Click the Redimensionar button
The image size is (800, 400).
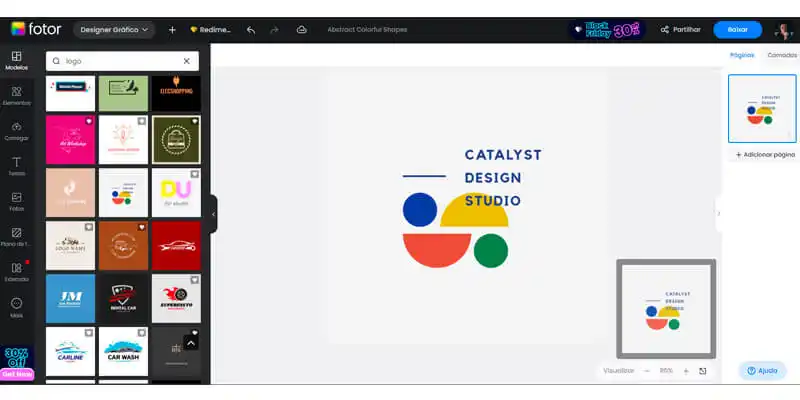point(210,30)
